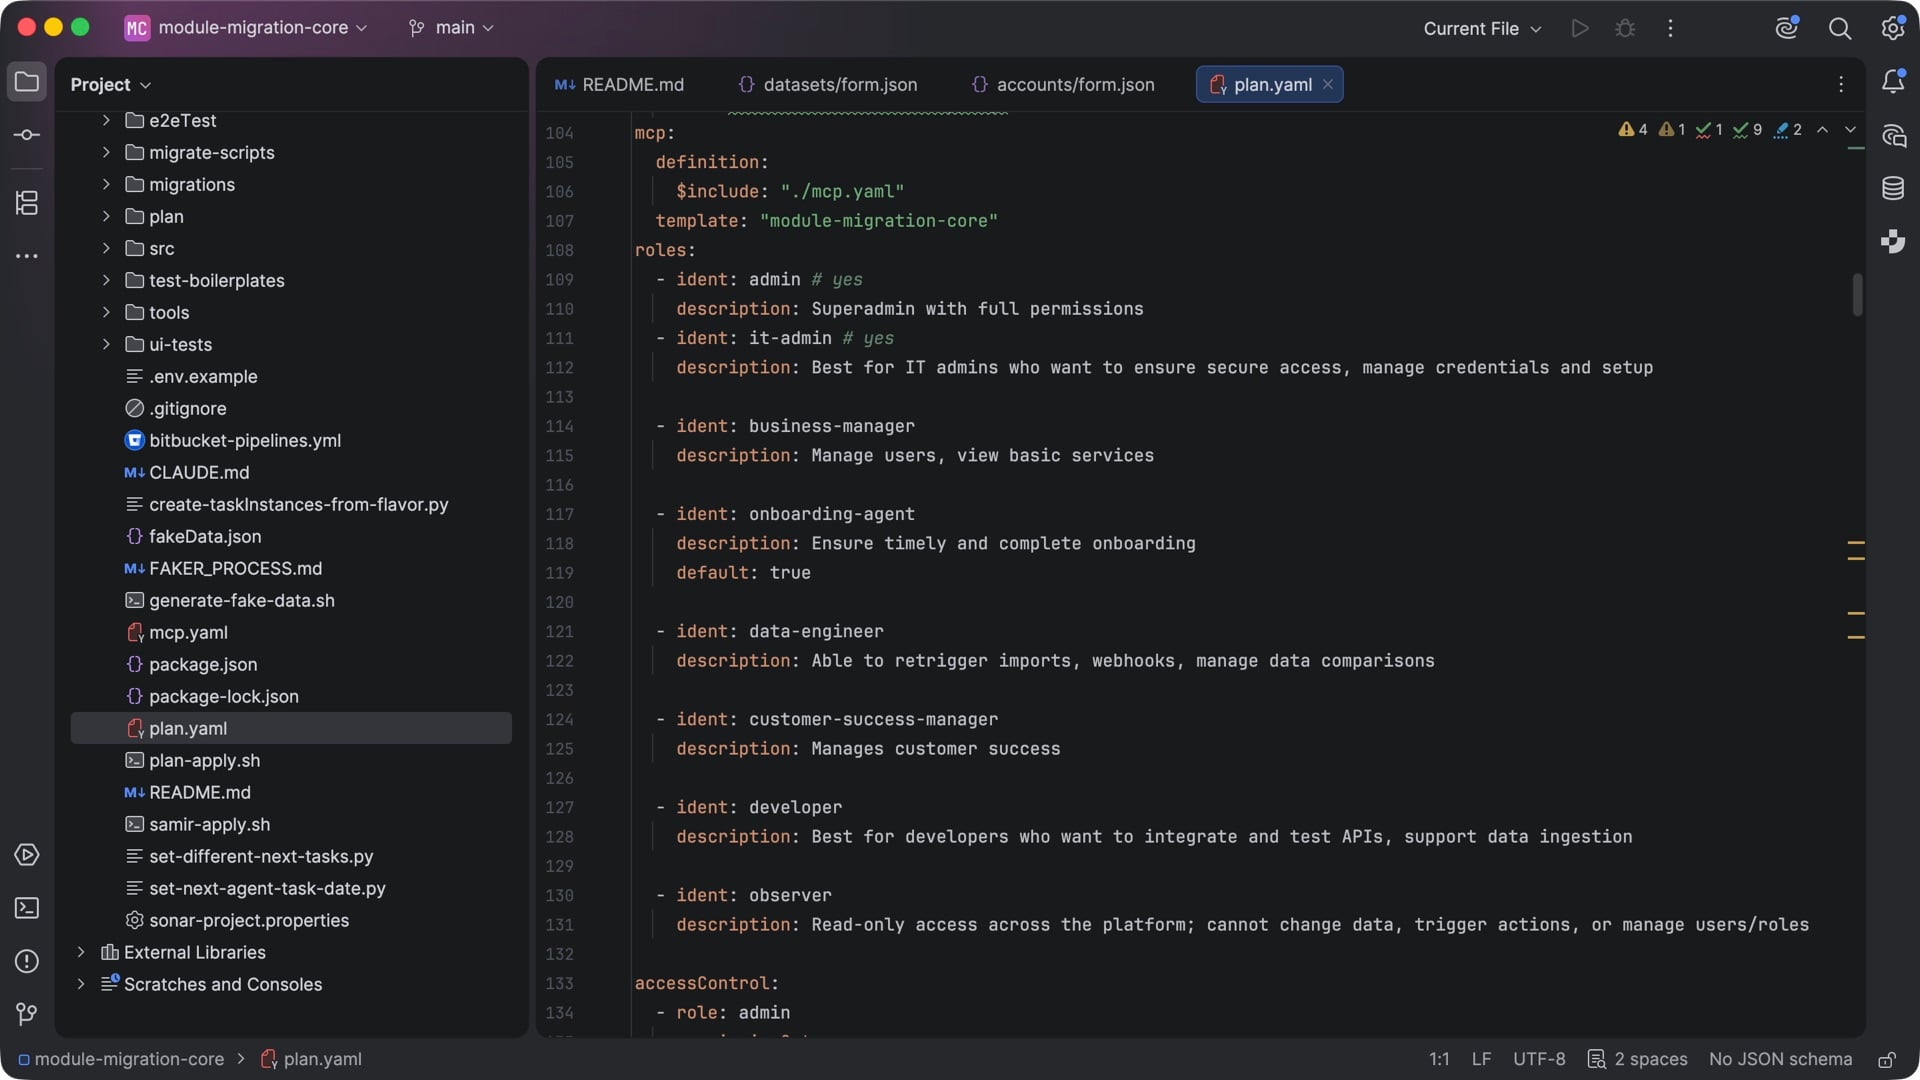Open the Git tool window
Screen dimensions: 1920x1080
click(27, 1014)
